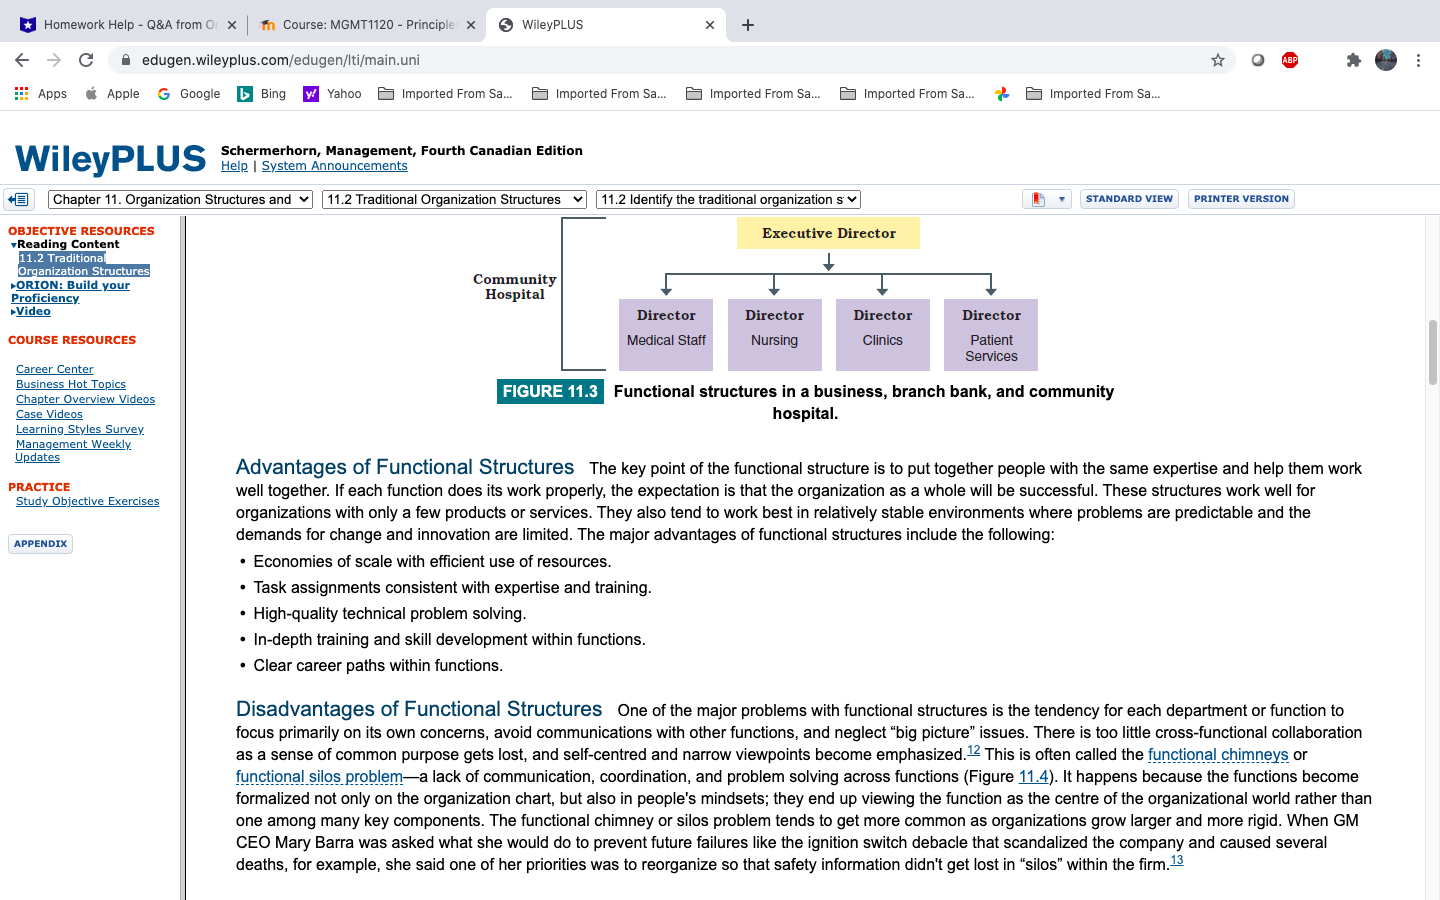Open the Apps bookmarks shortcut
1440x900 pixels.
click(41, 93)
